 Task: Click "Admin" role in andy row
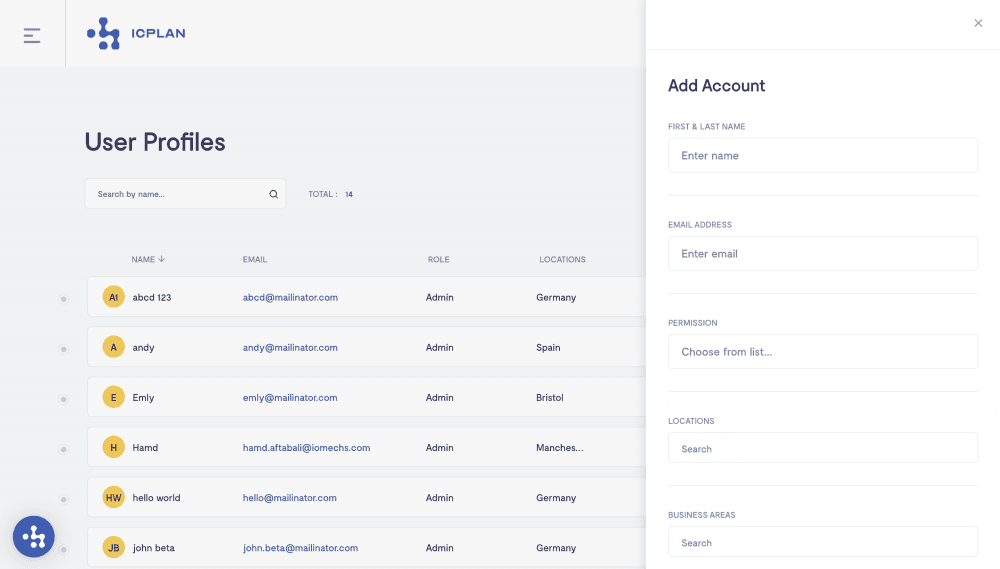pos(439,348)
